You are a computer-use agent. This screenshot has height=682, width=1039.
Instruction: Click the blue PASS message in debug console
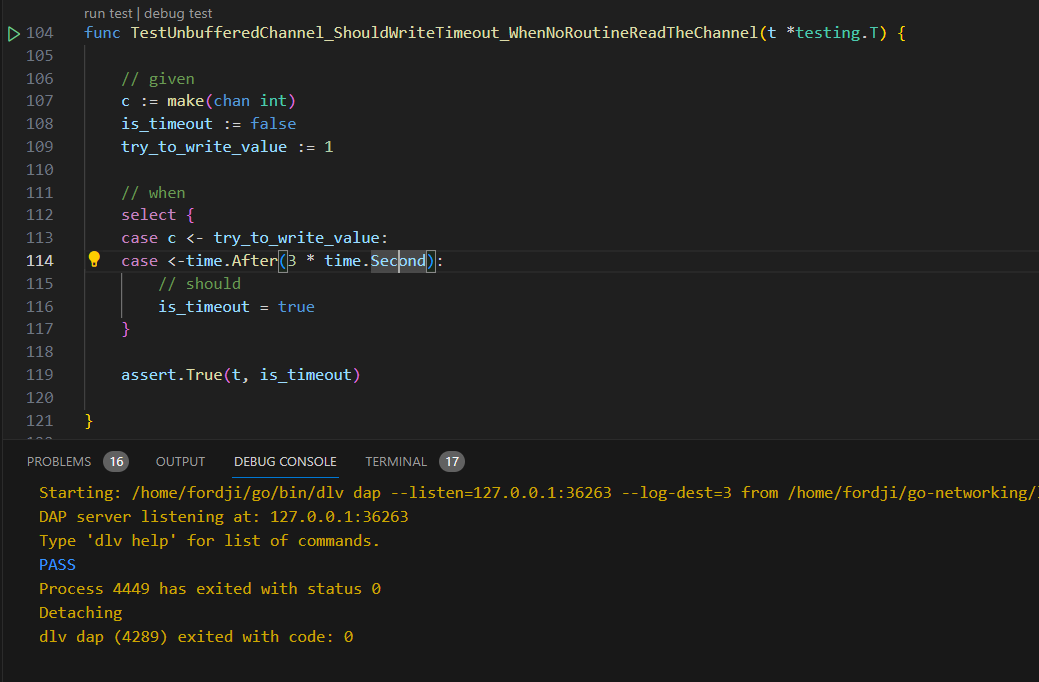point(57,565)
